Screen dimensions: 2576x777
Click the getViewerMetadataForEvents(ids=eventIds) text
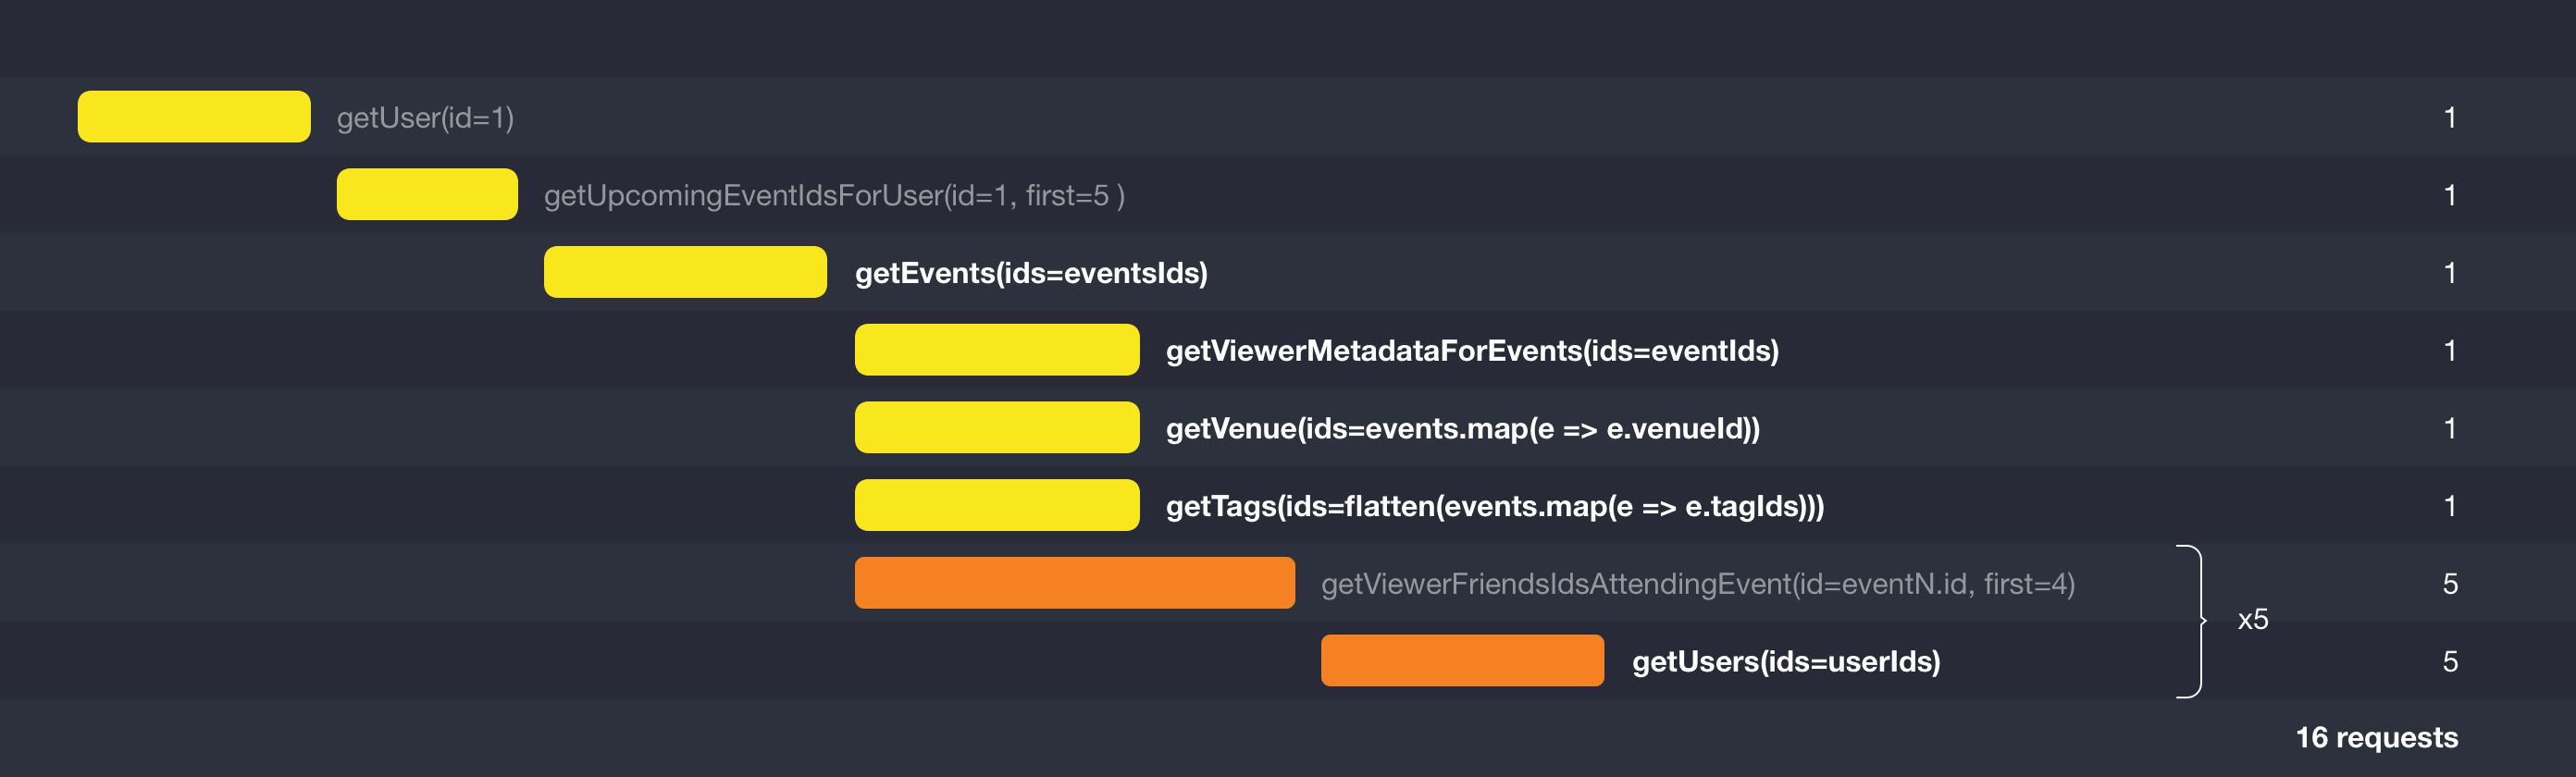(x=1472, y=351)
